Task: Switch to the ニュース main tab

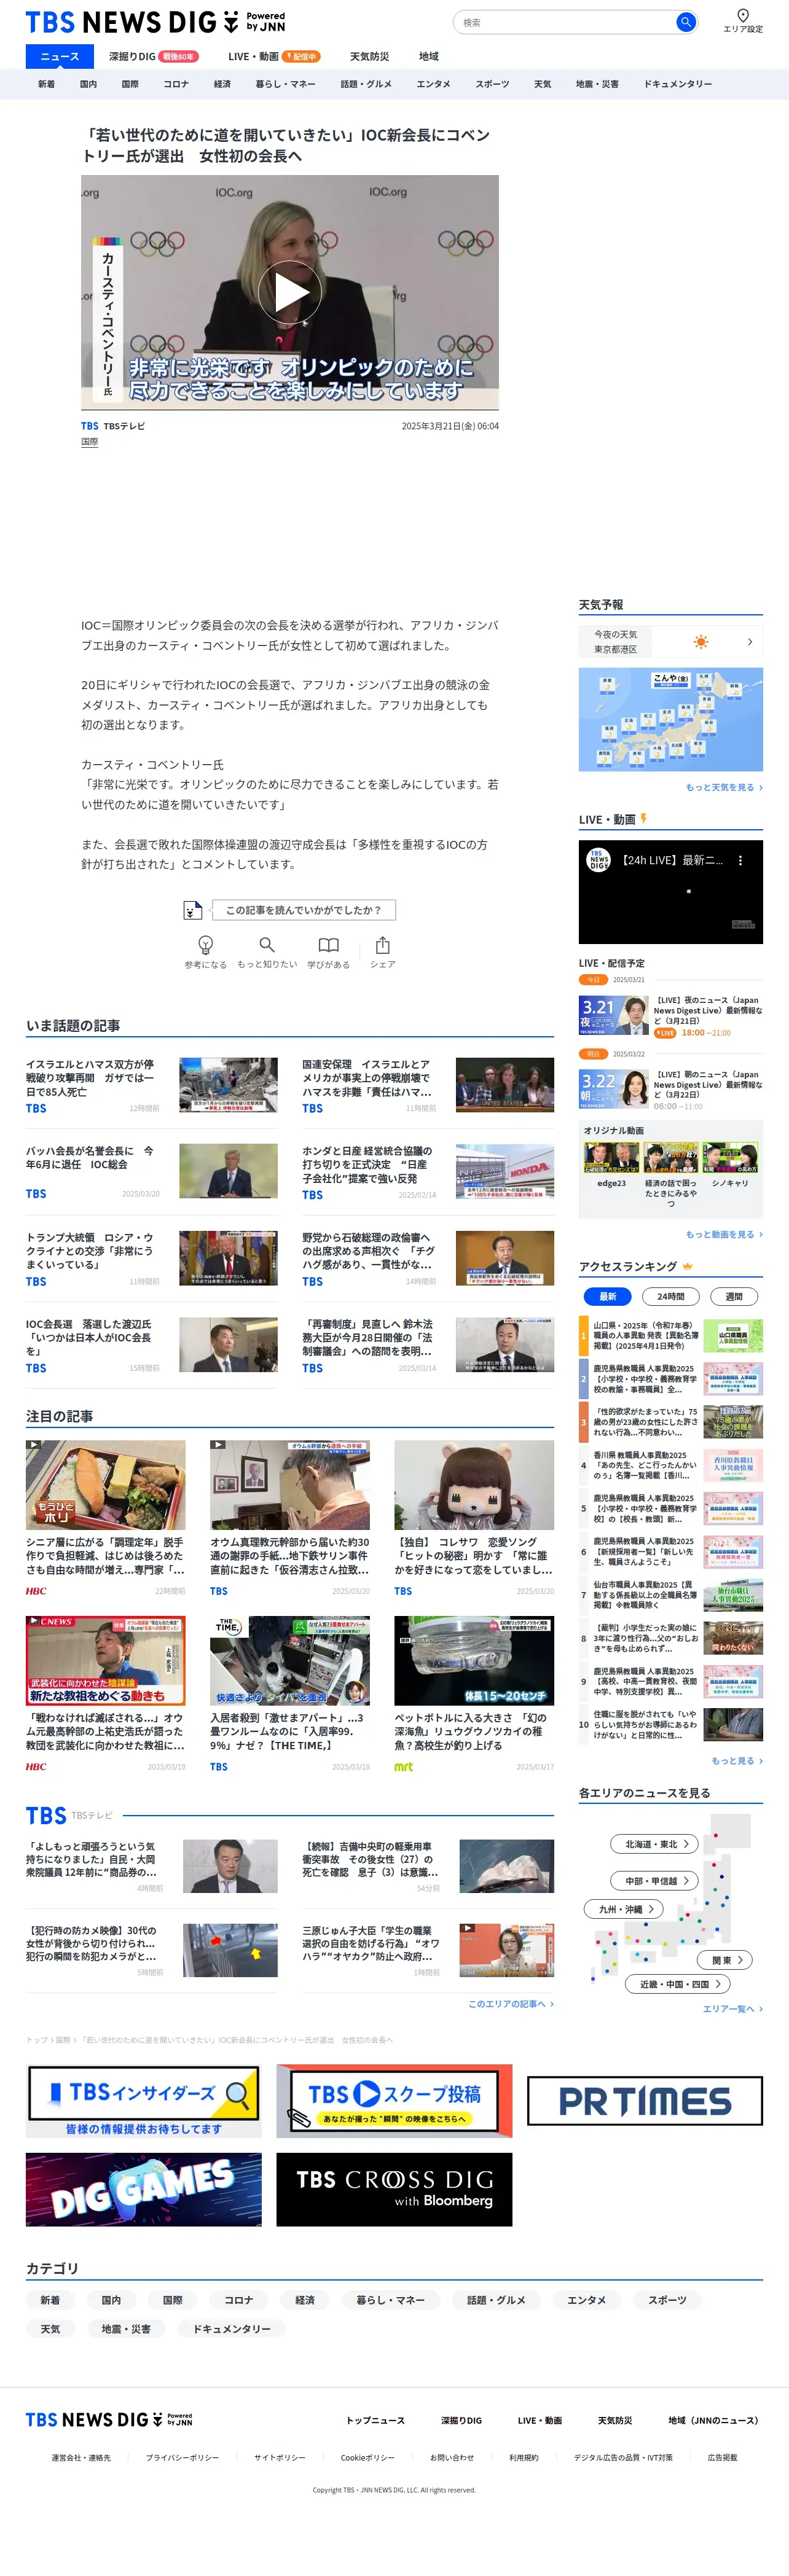Action: 60,57
